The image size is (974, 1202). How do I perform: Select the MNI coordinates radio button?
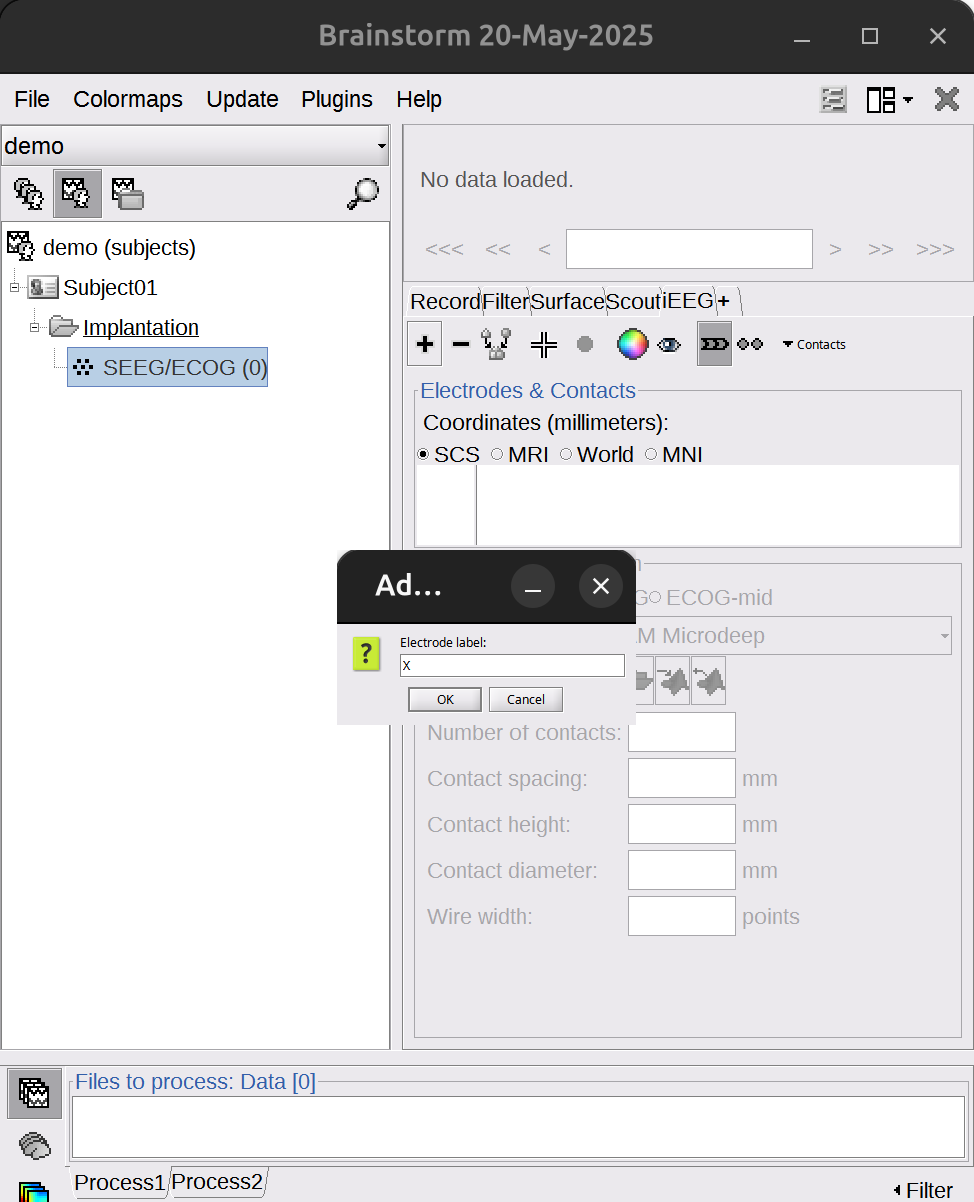click(x=674, y=454)
